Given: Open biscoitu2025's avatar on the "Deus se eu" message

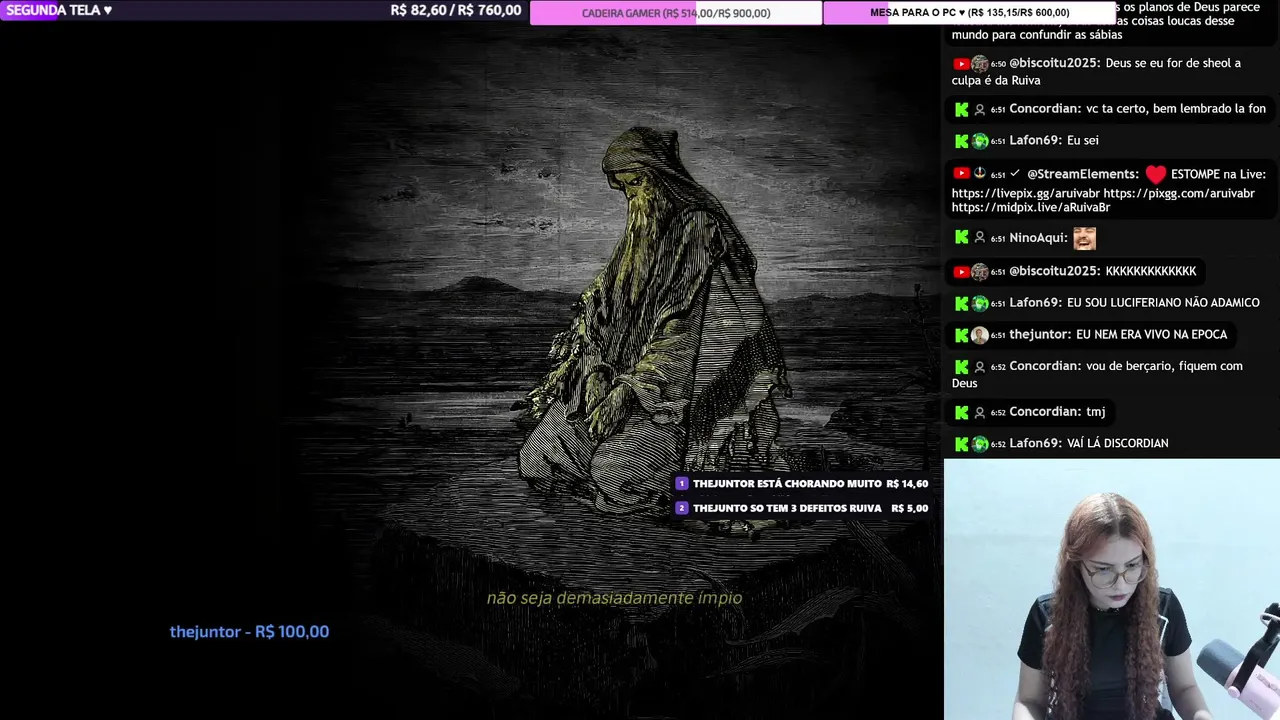Looking at the screenshot, I should coord(980,63).
